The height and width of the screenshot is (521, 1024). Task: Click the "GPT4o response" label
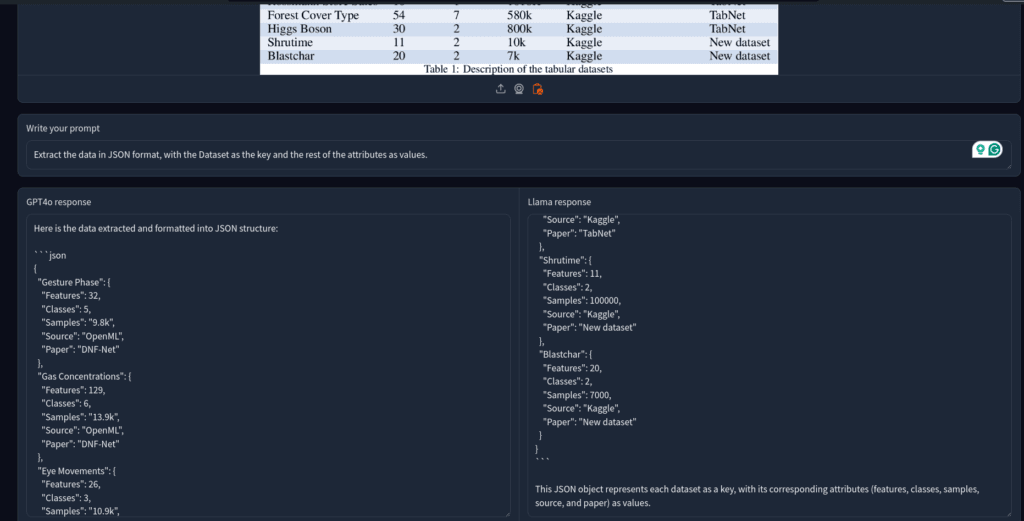(58, 202)
